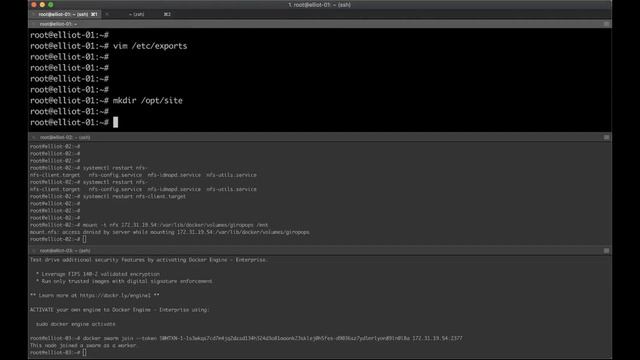
Task: Click the prompt cursor in the elliot-02 pane
Action: click(84, 239)
